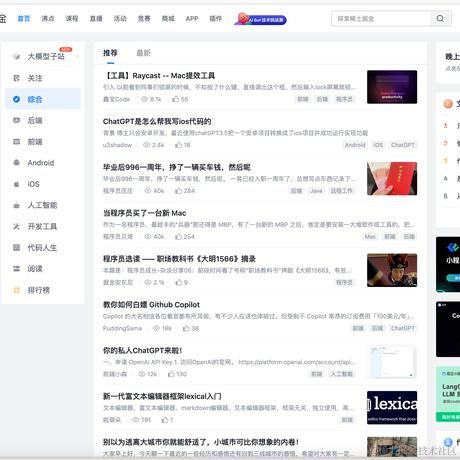Open the 插件 nav item
The image size is (460, 460).
[x=215, y=19]
